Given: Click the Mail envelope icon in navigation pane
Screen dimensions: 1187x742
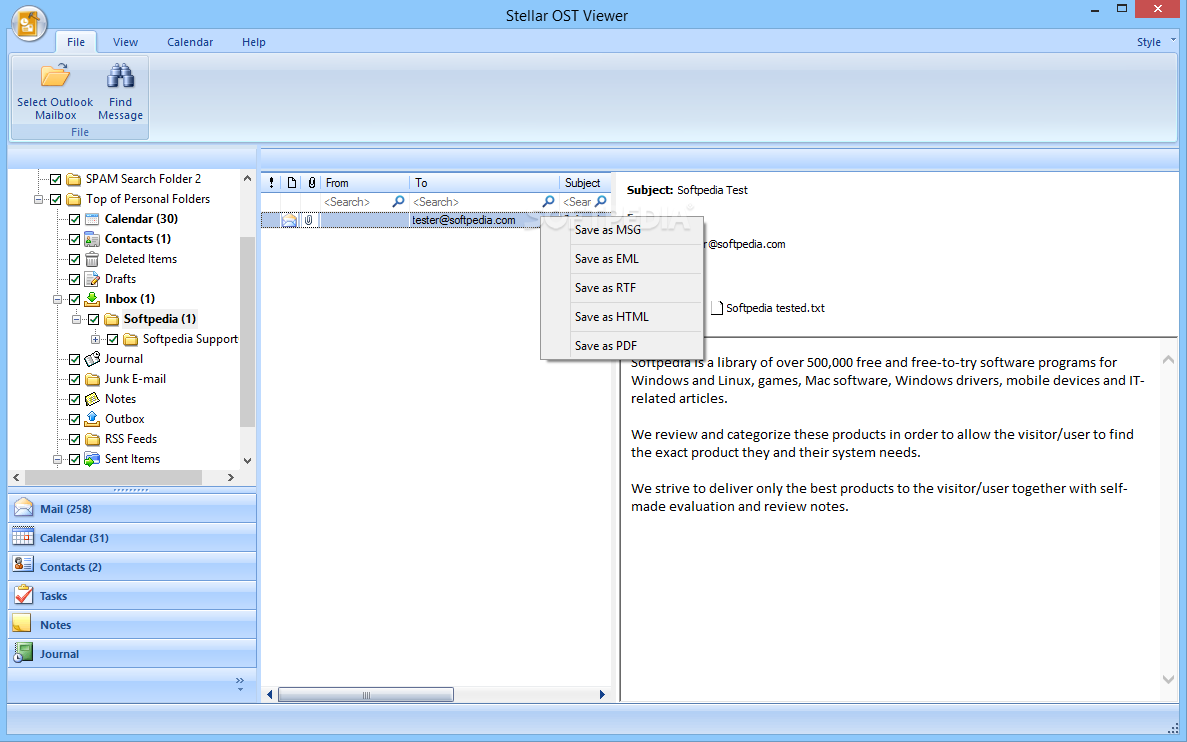Looking at the screenshot, I should click(x=23, y=507).
